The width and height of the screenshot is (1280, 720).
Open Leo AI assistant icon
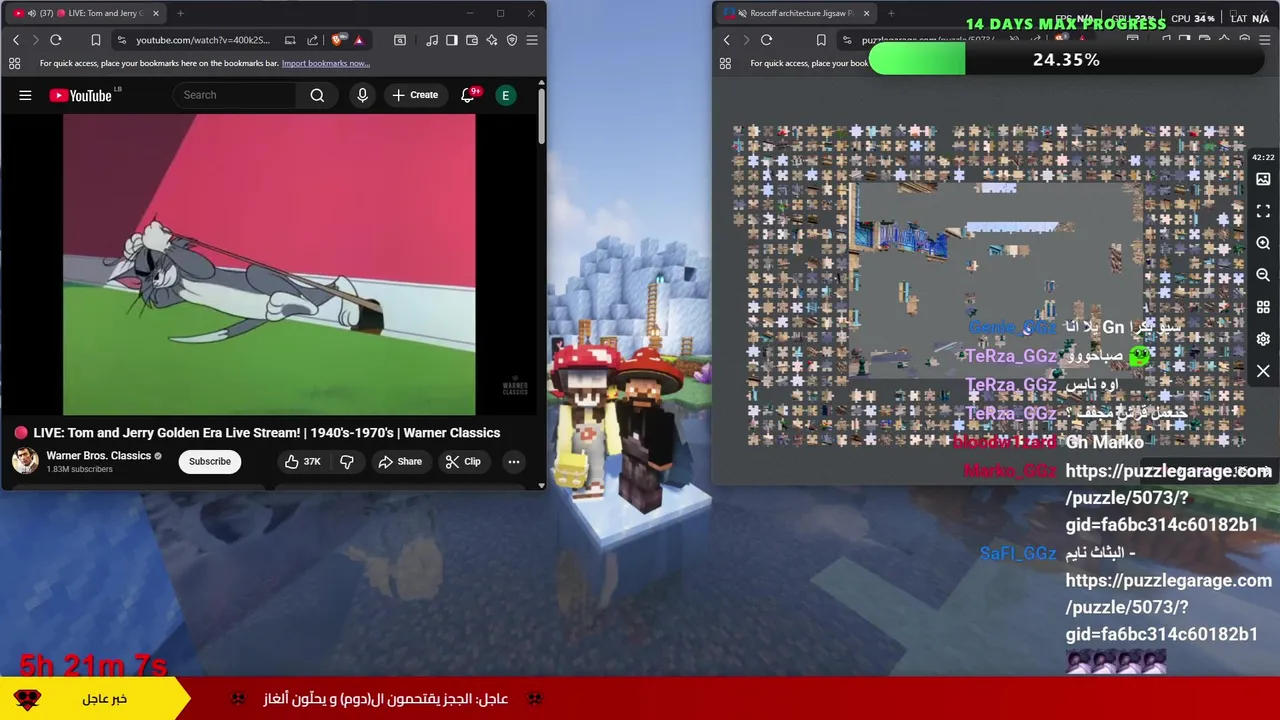click(x=492, y=40)
